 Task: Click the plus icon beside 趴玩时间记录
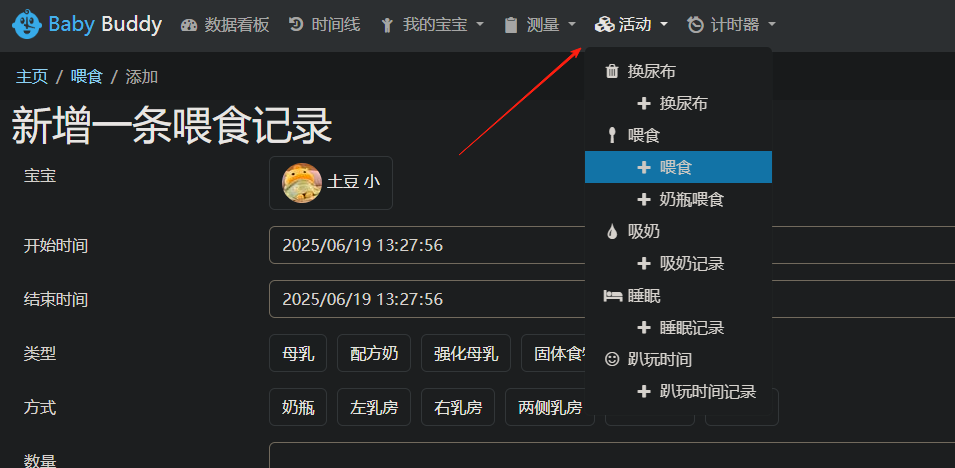coord(644,391)
